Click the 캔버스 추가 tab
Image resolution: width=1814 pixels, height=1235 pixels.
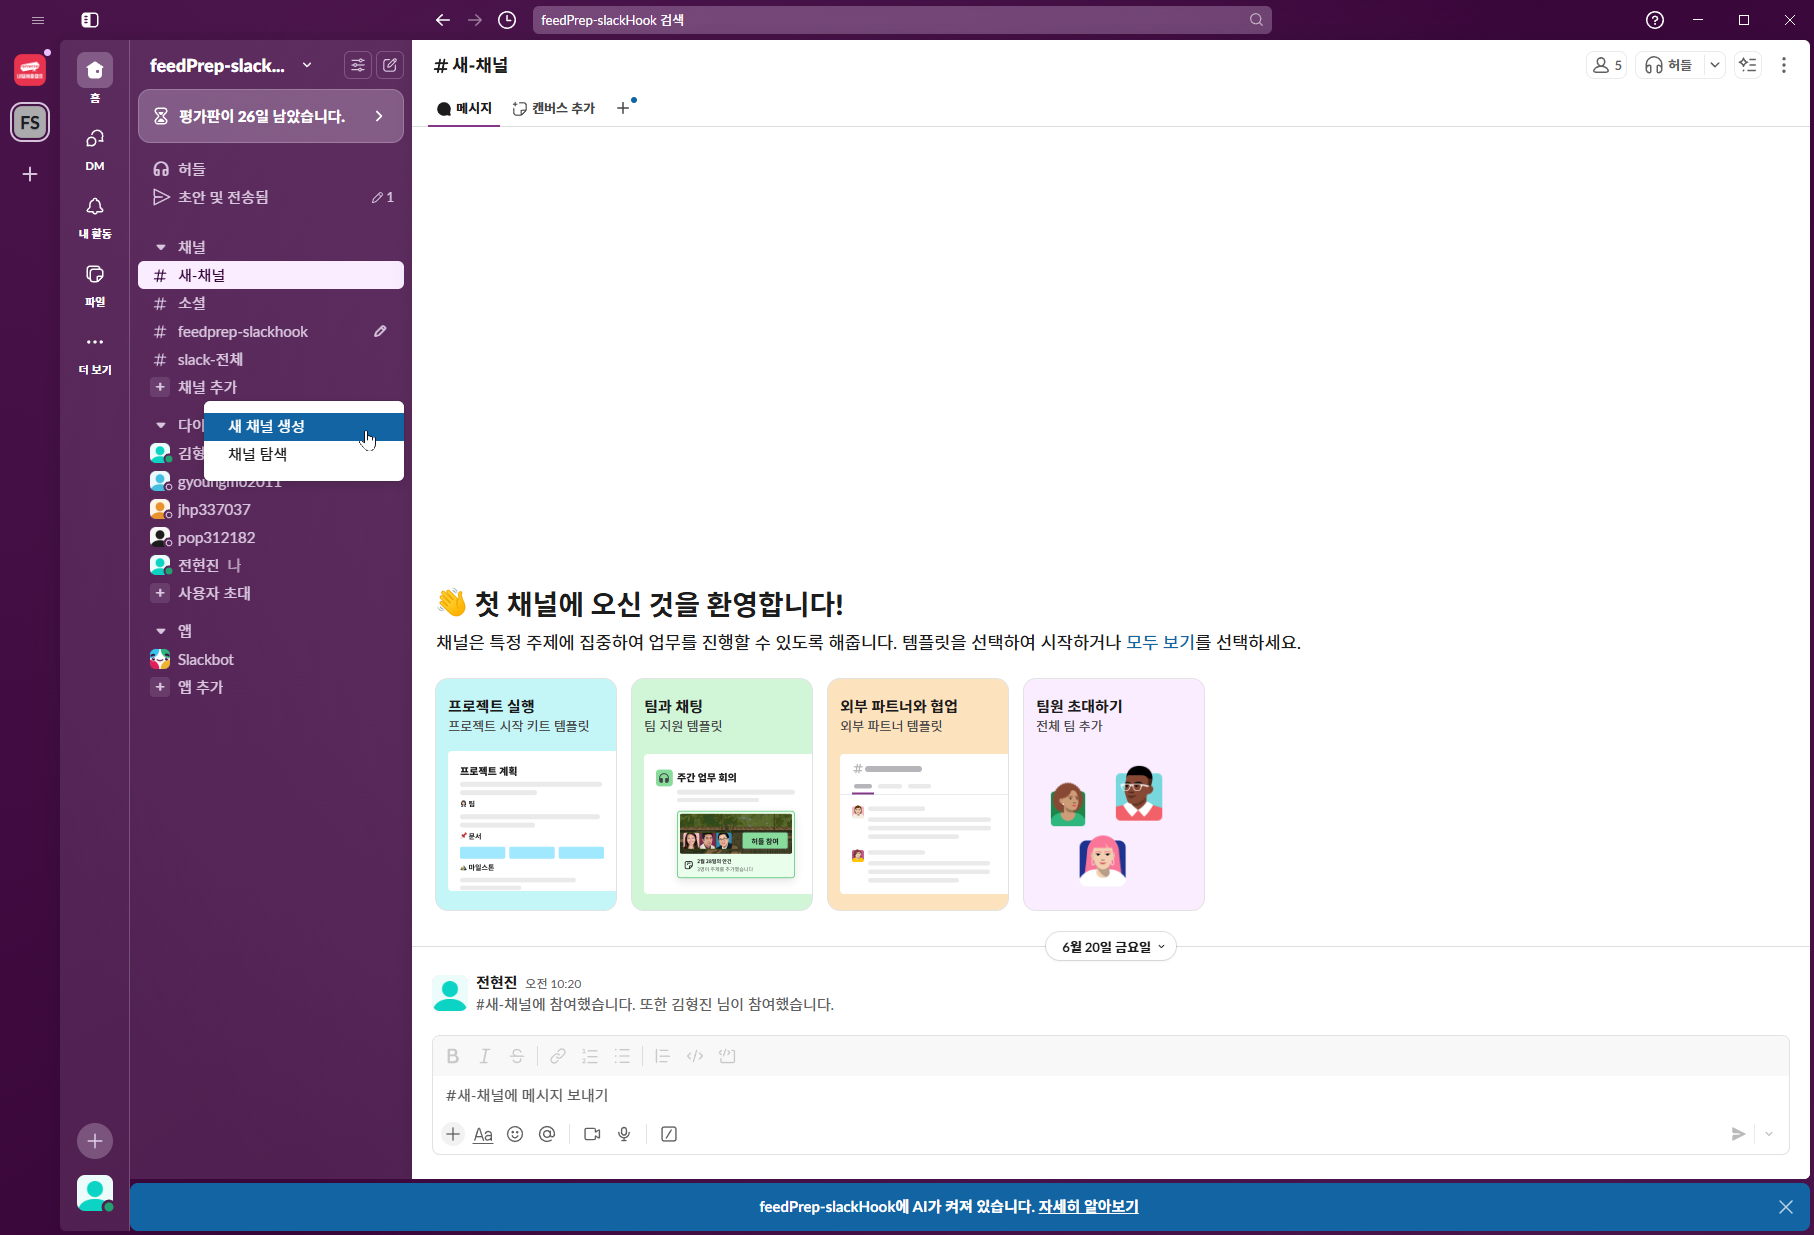coord(554,108)
